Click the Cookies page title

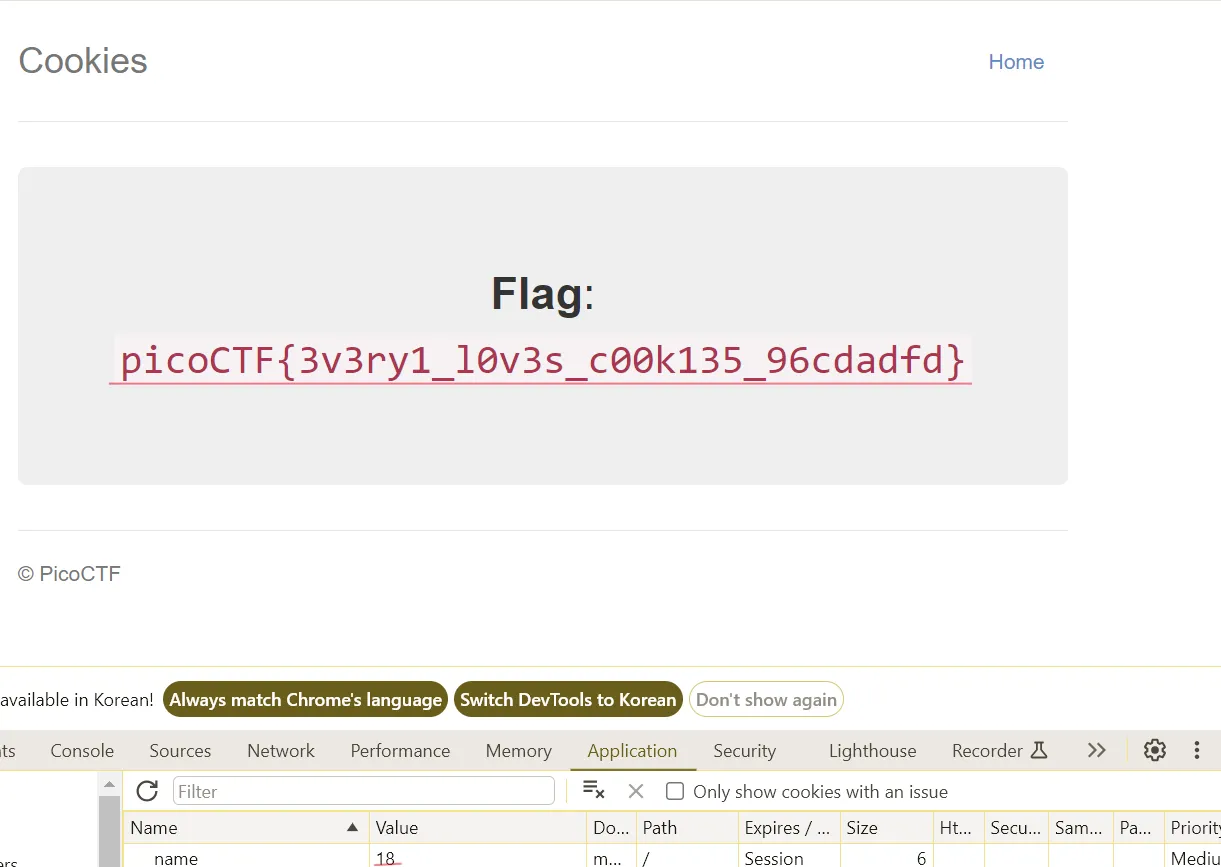tap(83, 61)
